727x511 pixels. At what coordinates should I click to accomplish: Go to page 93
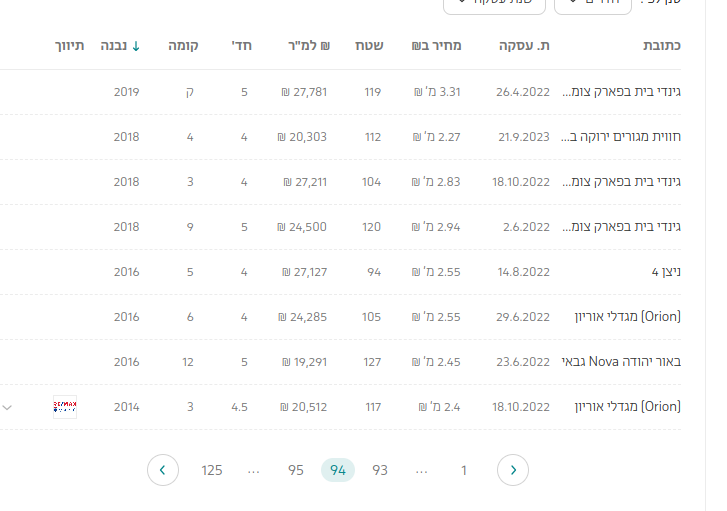380,470
